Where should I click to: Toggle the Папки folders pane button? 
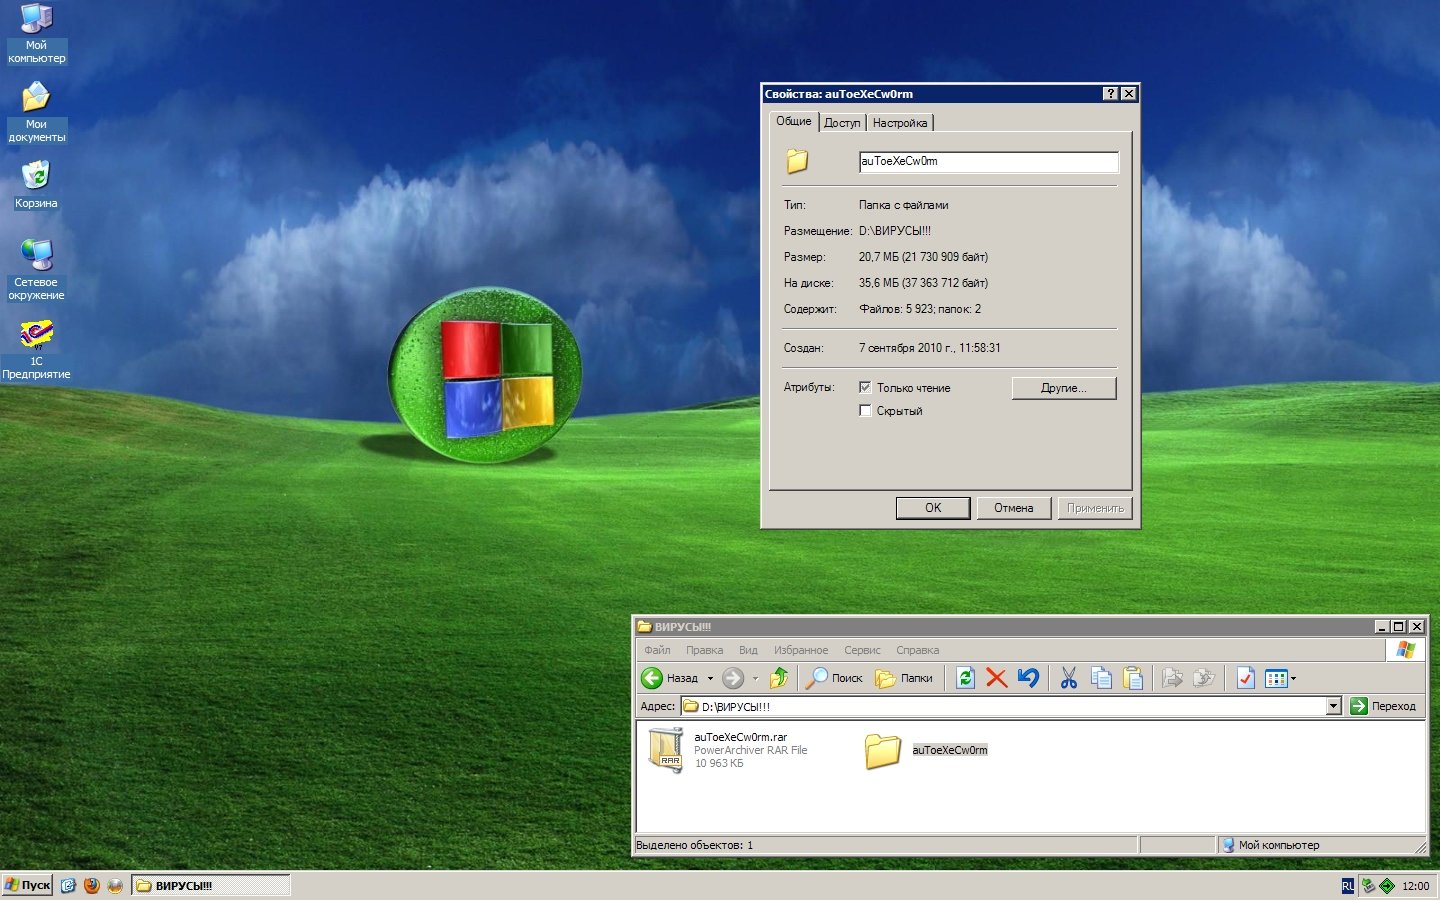pos(904,678)
